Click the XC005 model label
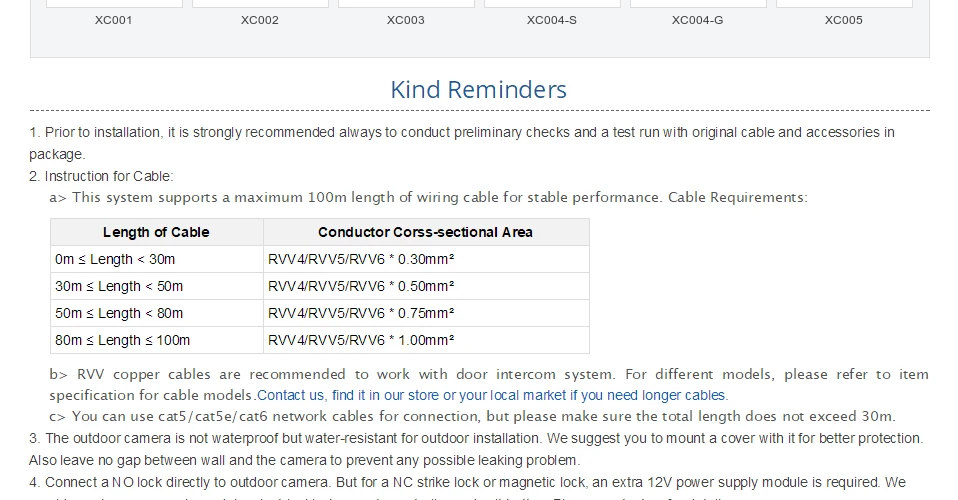 point(844,20)
